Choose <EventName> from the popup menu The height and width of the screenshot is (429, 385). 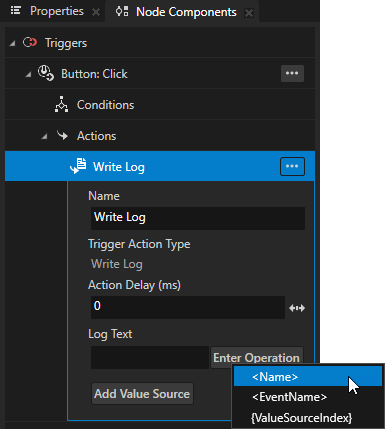[x=308, y=397]
